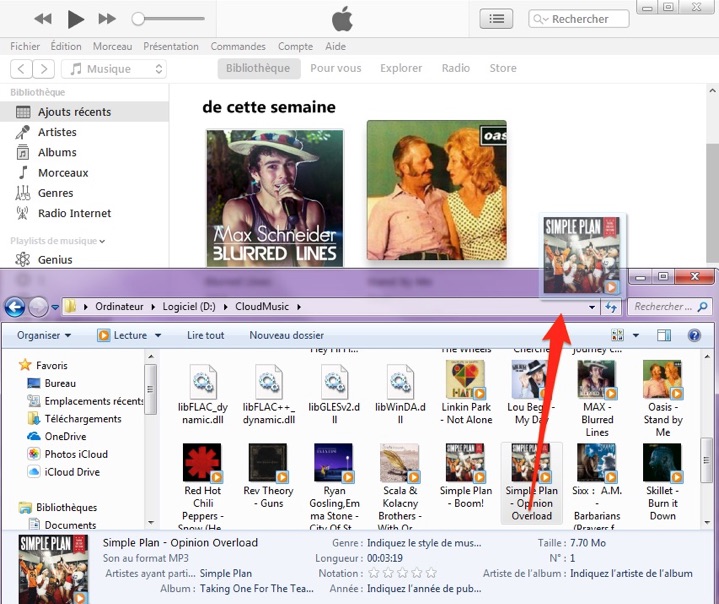The image size is (719, 604).
Task: Open the Commandes menu in iTunes
Action: coord(238,46)
